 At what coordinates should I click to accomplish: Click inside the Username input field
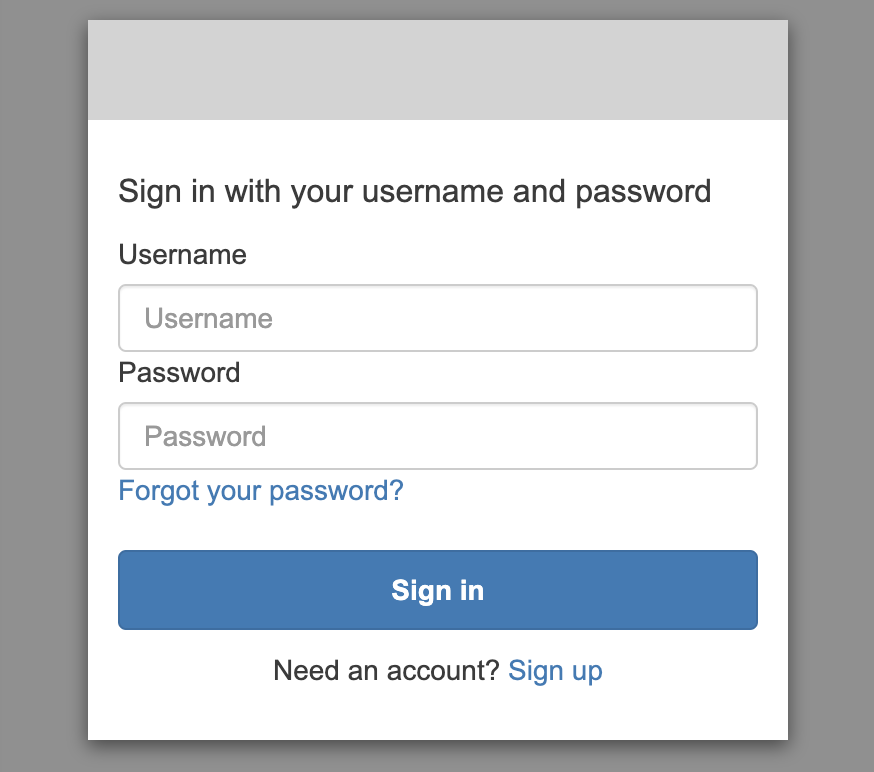437,317
